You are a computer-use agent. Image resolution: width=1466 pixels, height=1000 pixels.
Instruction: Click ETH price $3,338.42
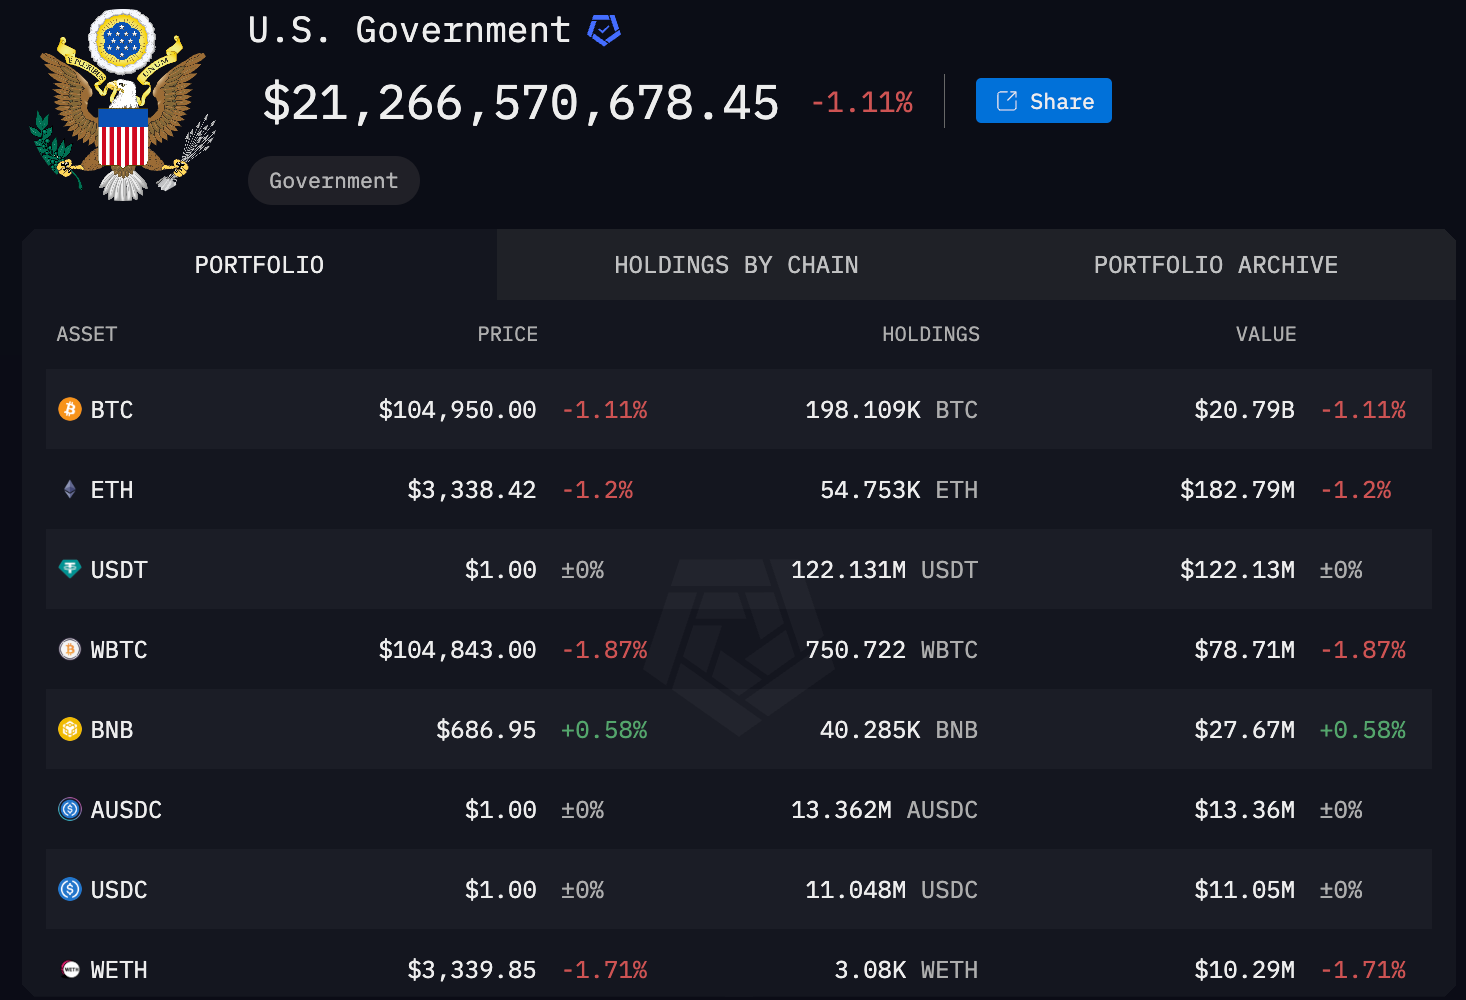472,490
